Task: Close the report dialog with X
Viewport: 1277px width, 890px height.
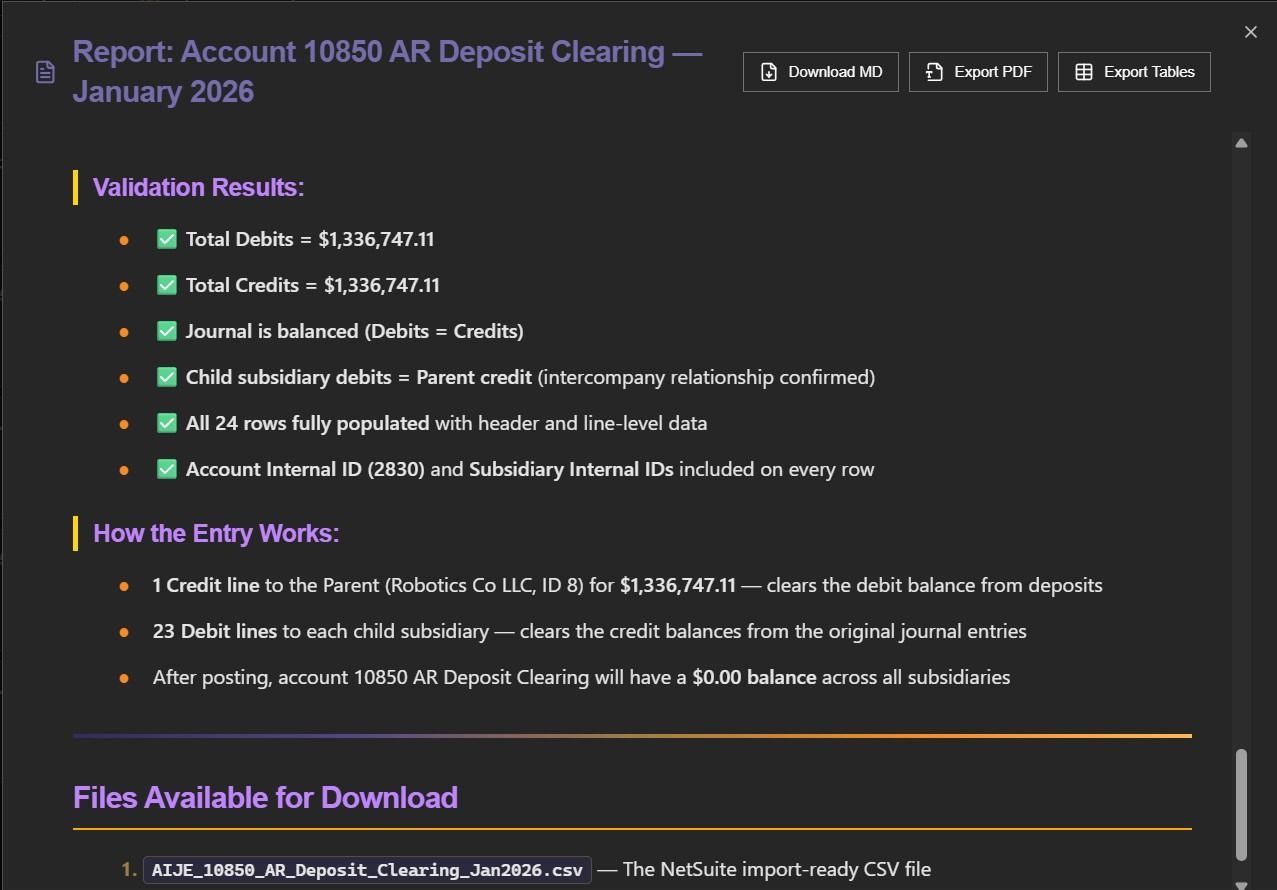Action: coord(1250,32)
